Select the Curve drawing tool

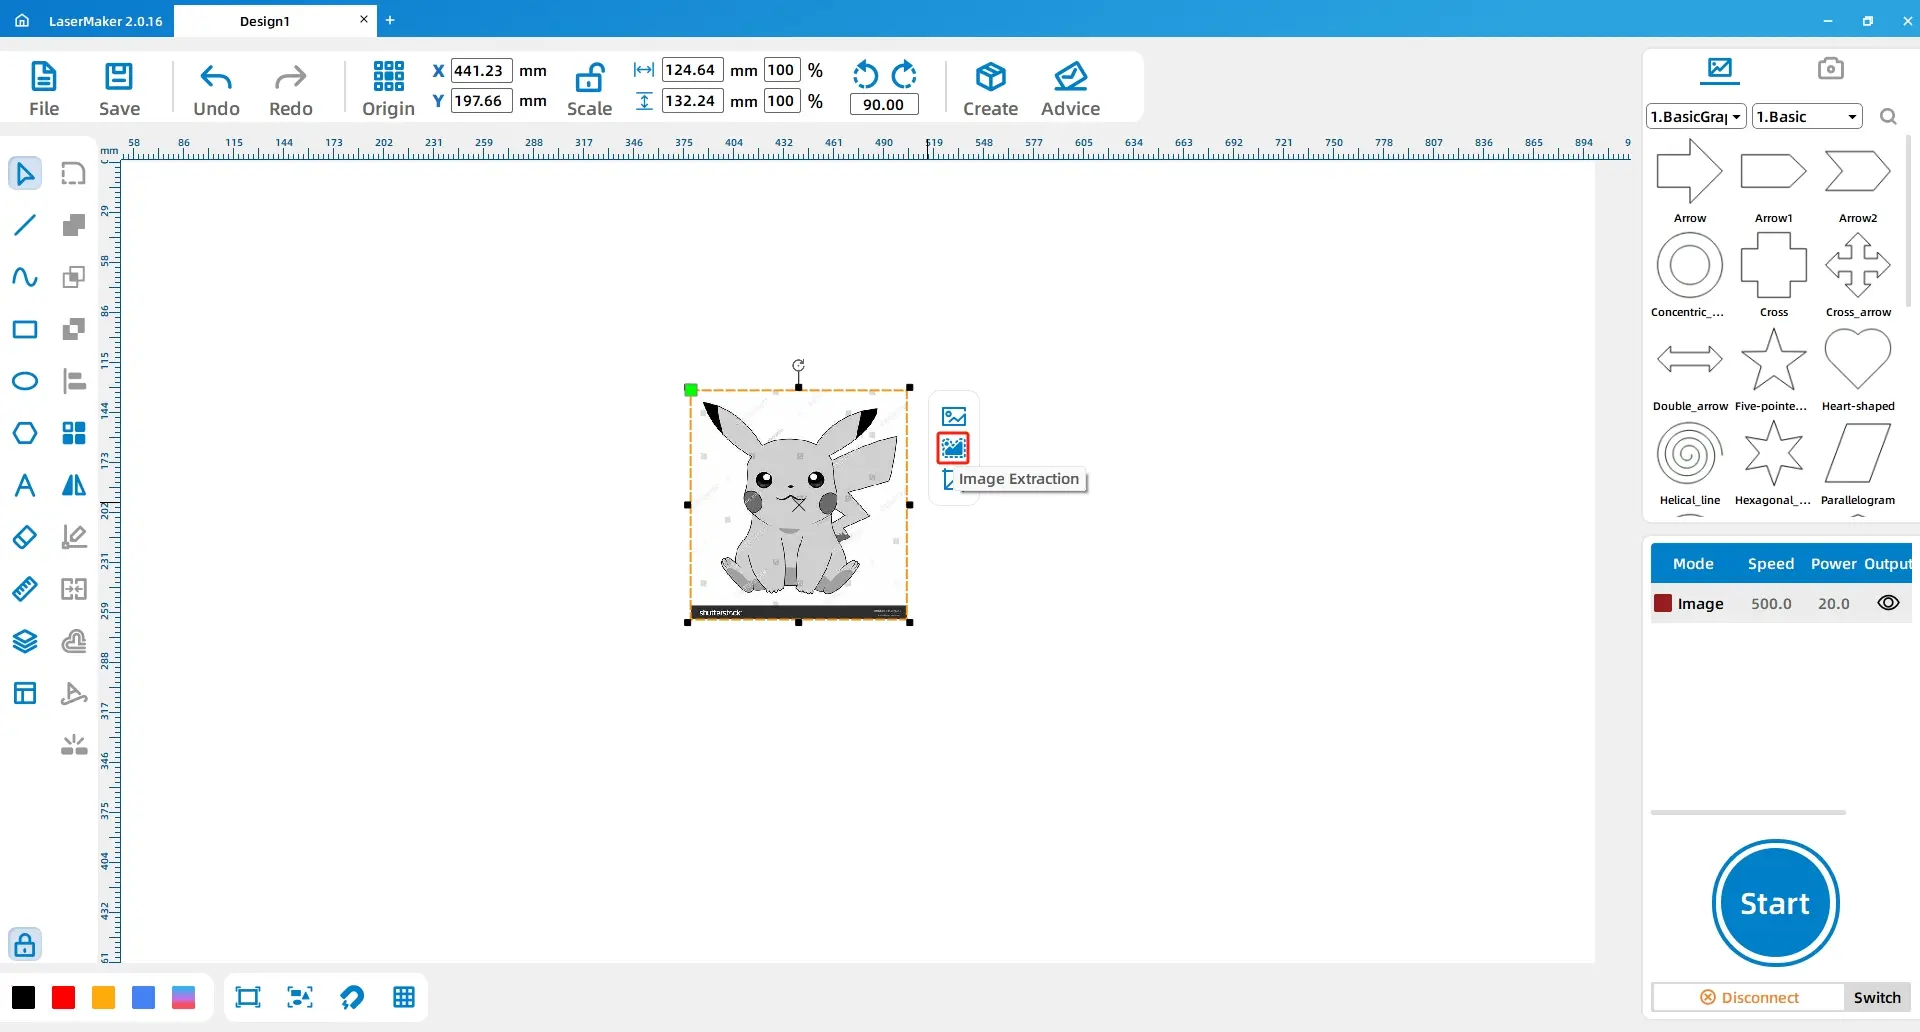(x=25, y=277)
